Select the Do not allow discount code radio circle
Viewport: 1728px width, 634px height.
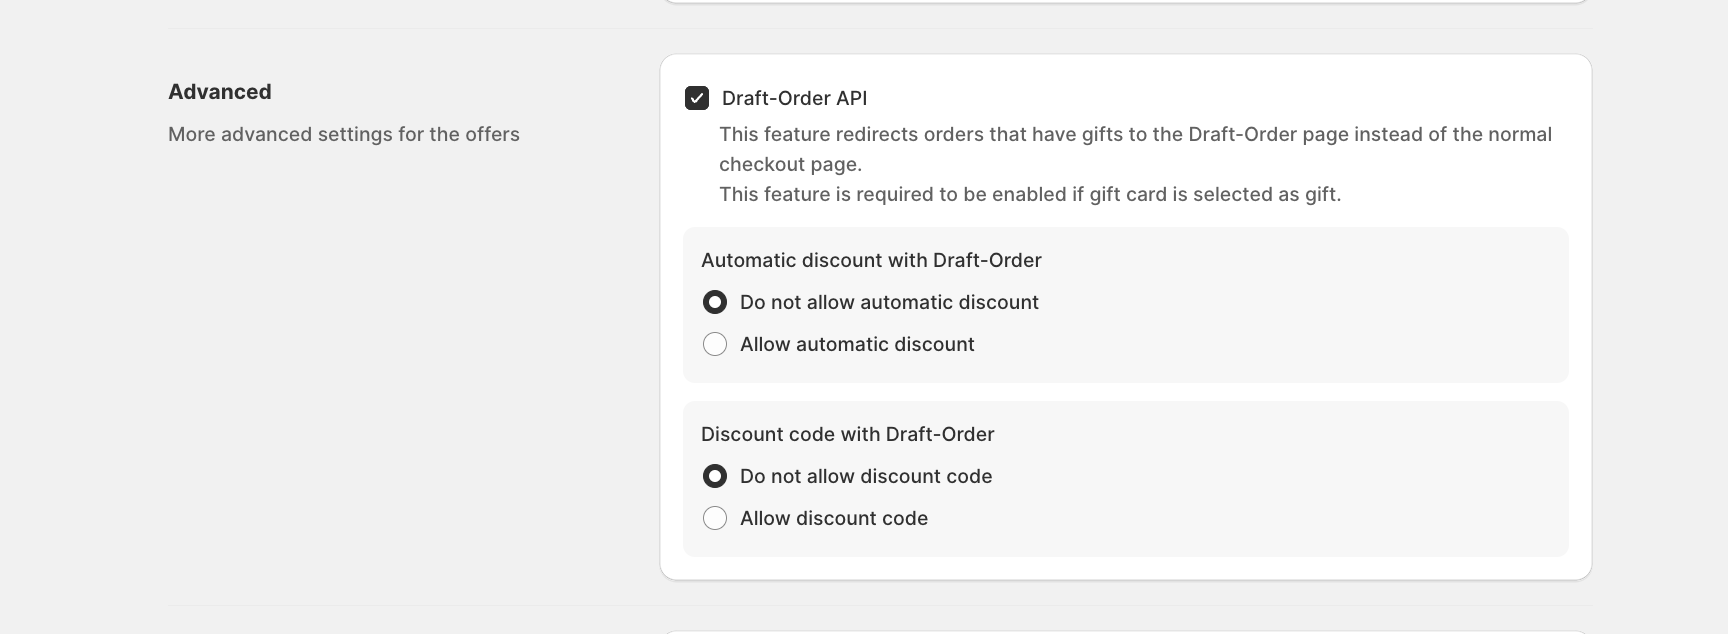pos(715,476)
